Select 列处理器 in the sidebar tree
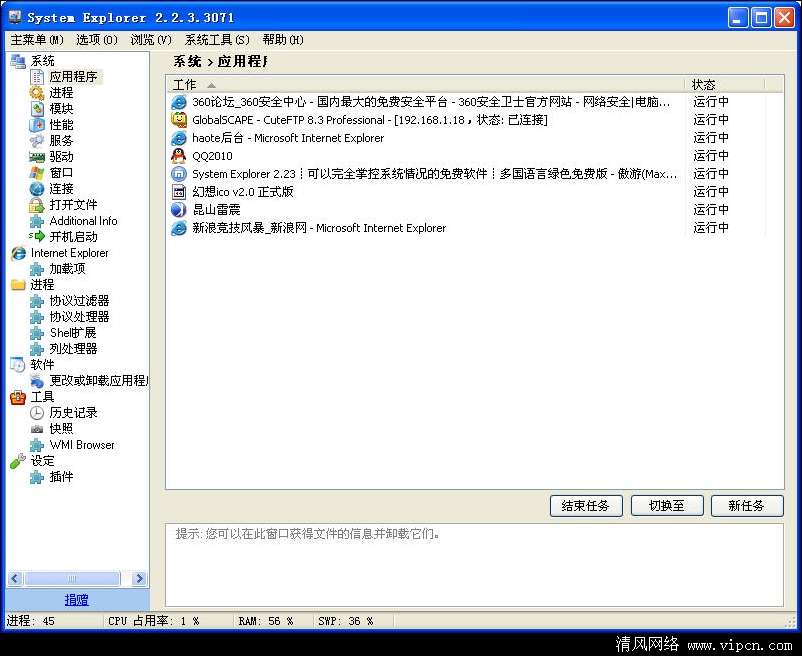 coord(73,349)
